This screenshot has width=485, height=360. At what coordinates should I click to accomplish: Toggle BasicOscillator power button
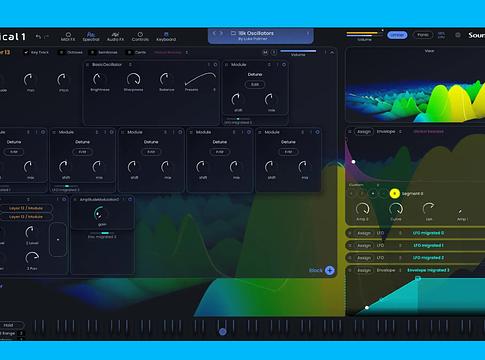215,65
